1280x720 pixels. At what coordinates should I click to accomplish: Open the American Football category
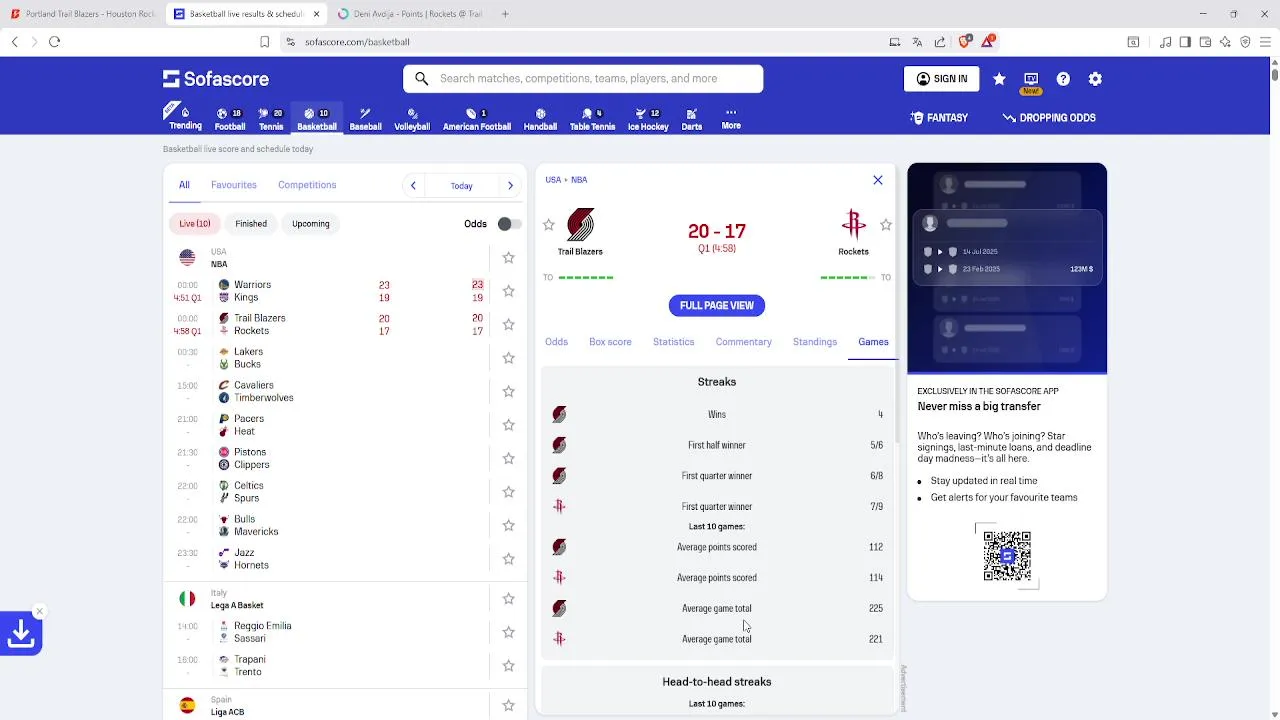477,118
